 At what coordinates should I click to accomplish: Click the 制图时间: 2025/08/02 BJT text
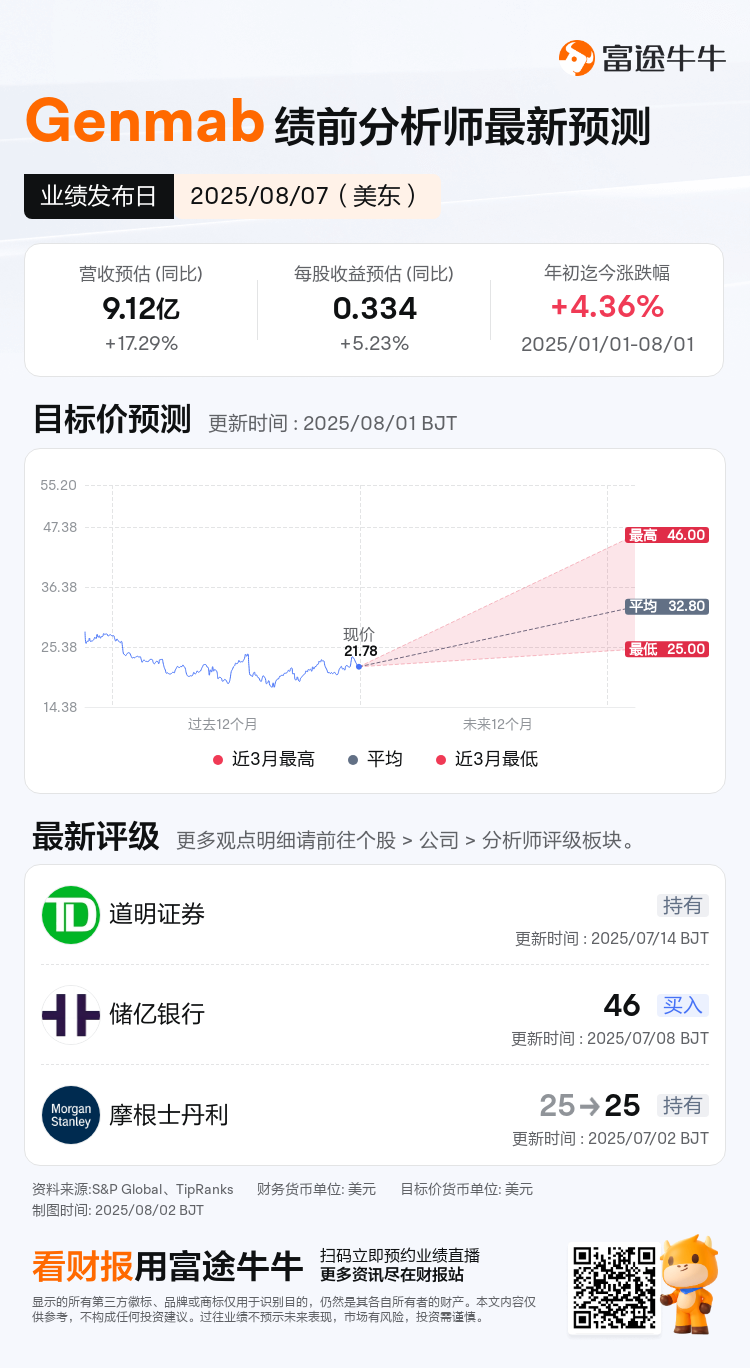[118, 1210]
